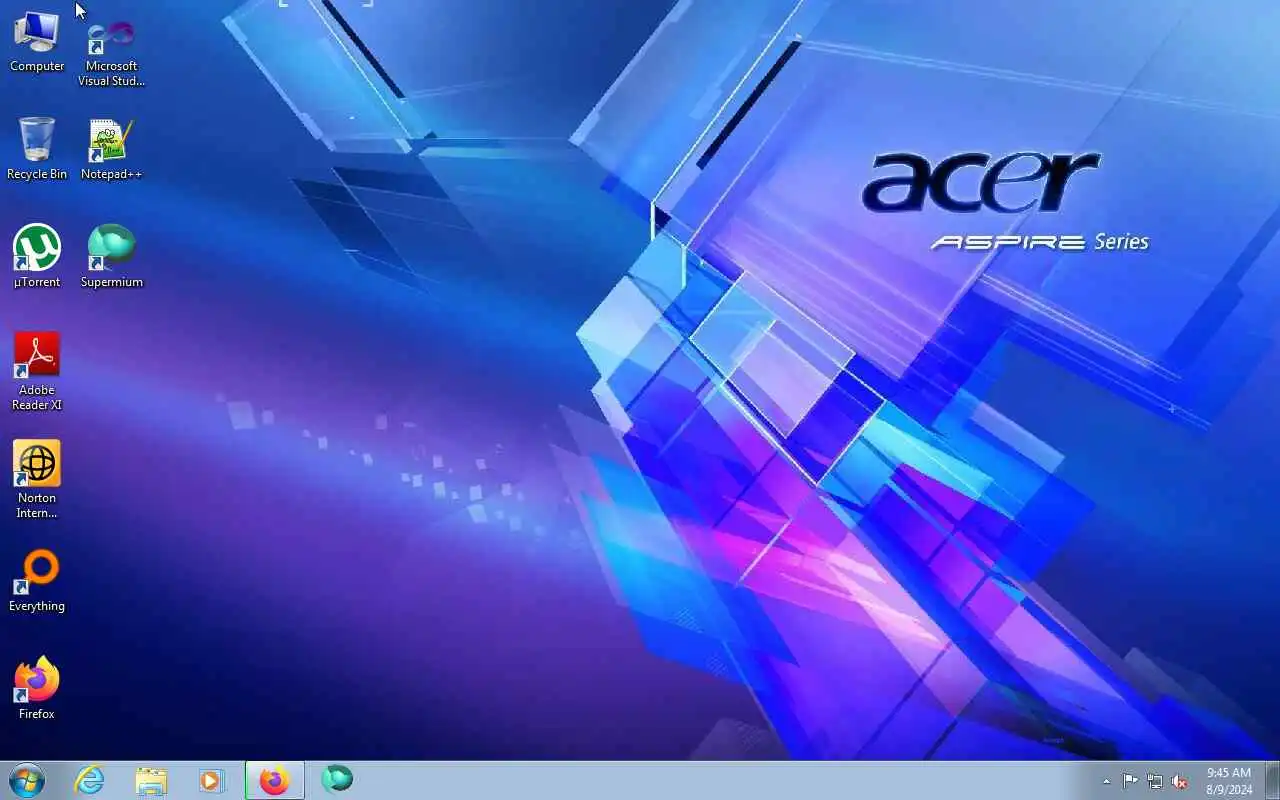Select the µTorrent desktop shortcut
The height and width of the screenshot is (800, 1280).
click(x=37, y=257)
